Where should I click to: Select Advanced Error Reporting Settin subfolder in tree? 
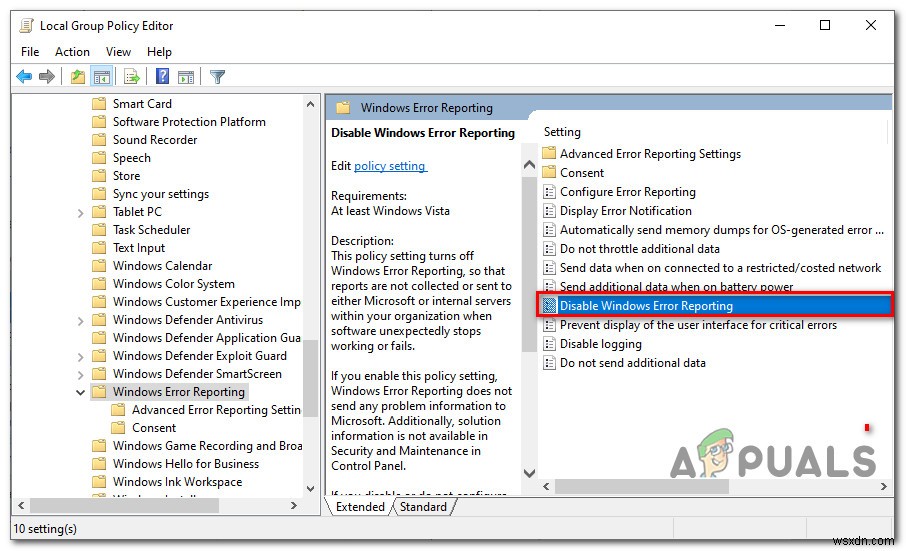click(216, 410)
